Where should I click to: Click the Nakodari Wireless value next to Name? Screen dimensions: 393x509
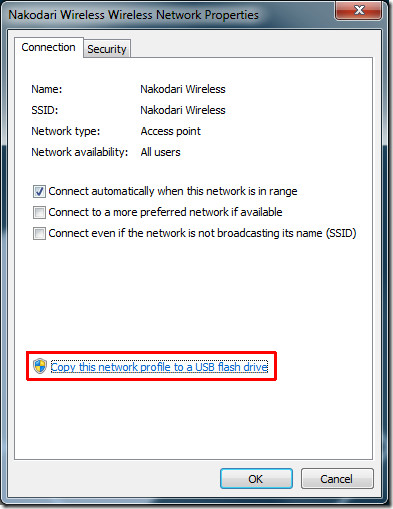tap(183, 89)
